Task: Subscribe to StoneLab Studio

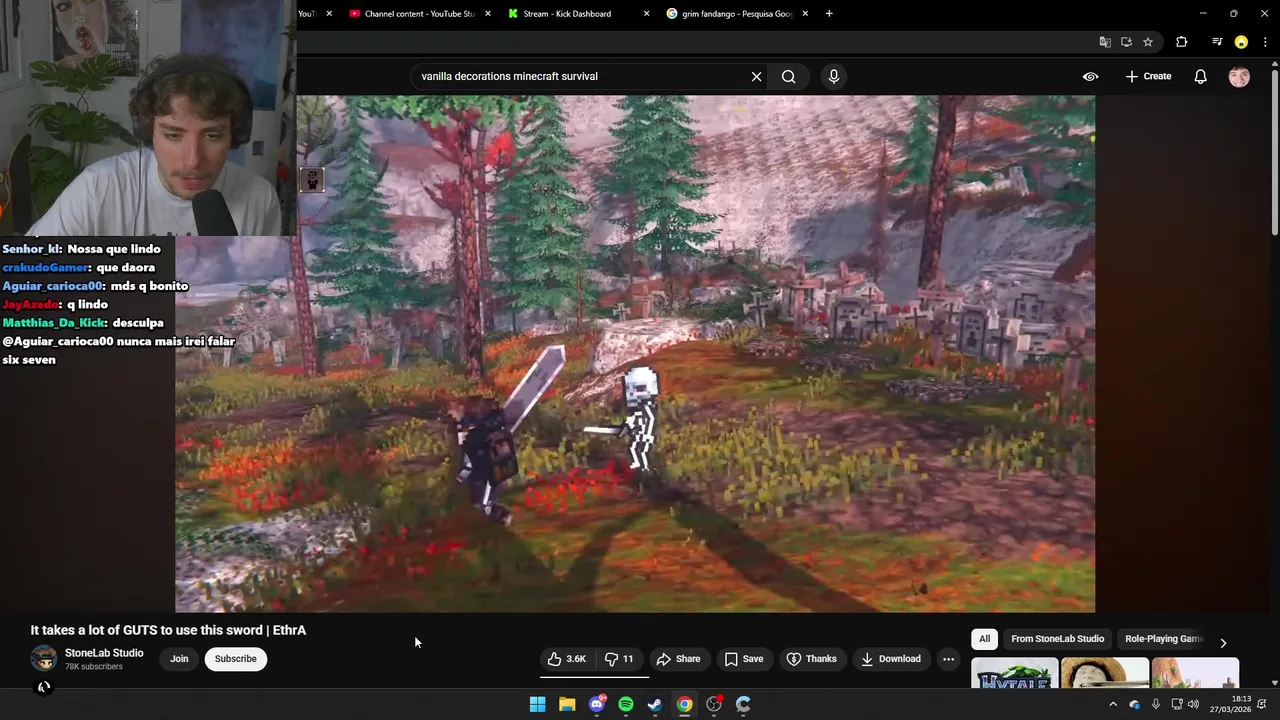Action: click(x=236, y=659)
